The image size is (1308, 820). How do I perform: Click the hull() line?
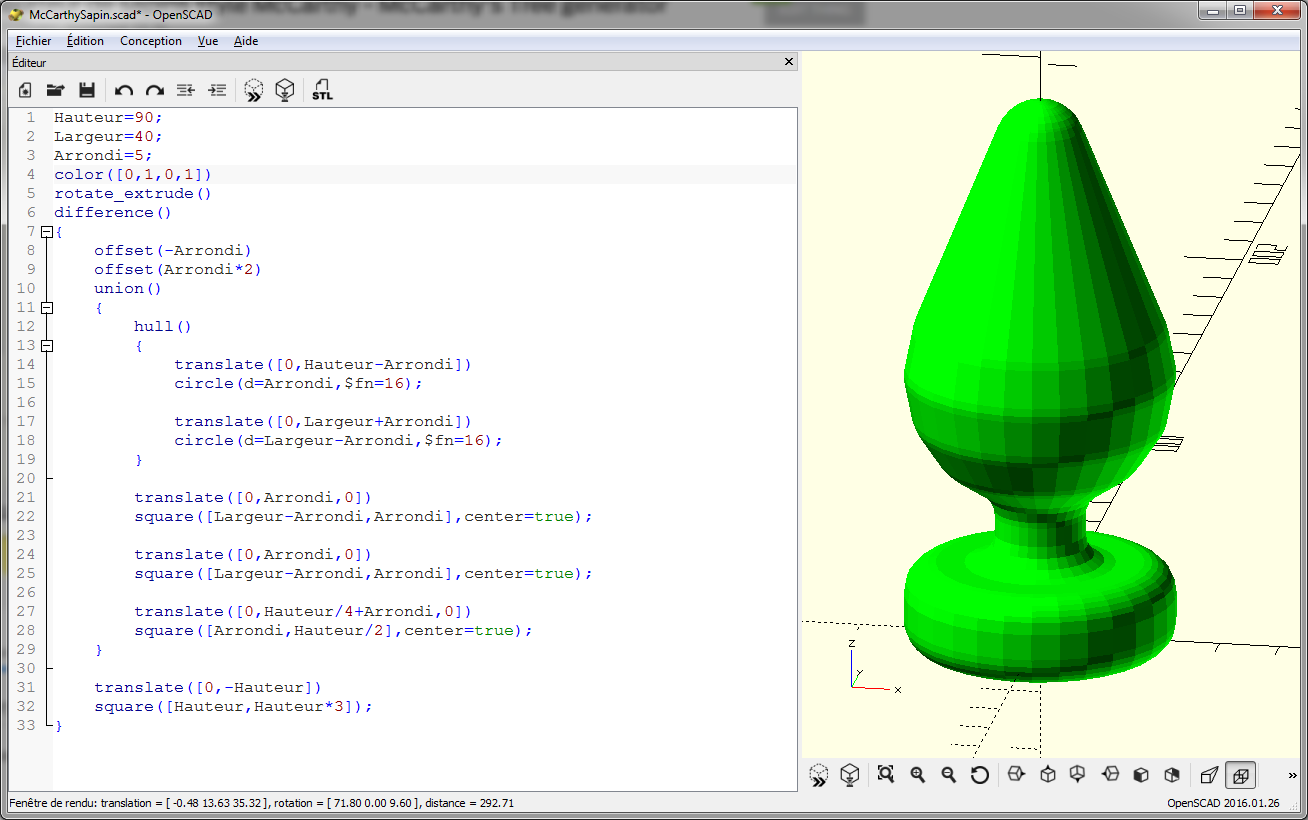pos(163,326)
